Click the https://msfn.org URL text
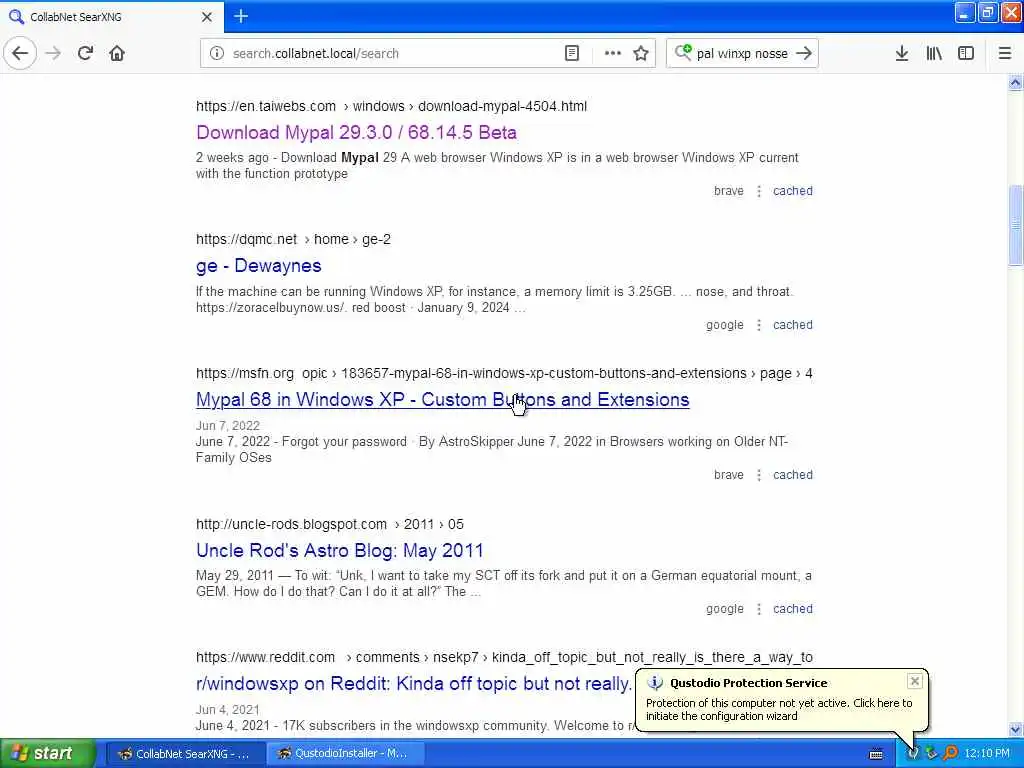The image size is (1024, 768). (x=245, y=374)
